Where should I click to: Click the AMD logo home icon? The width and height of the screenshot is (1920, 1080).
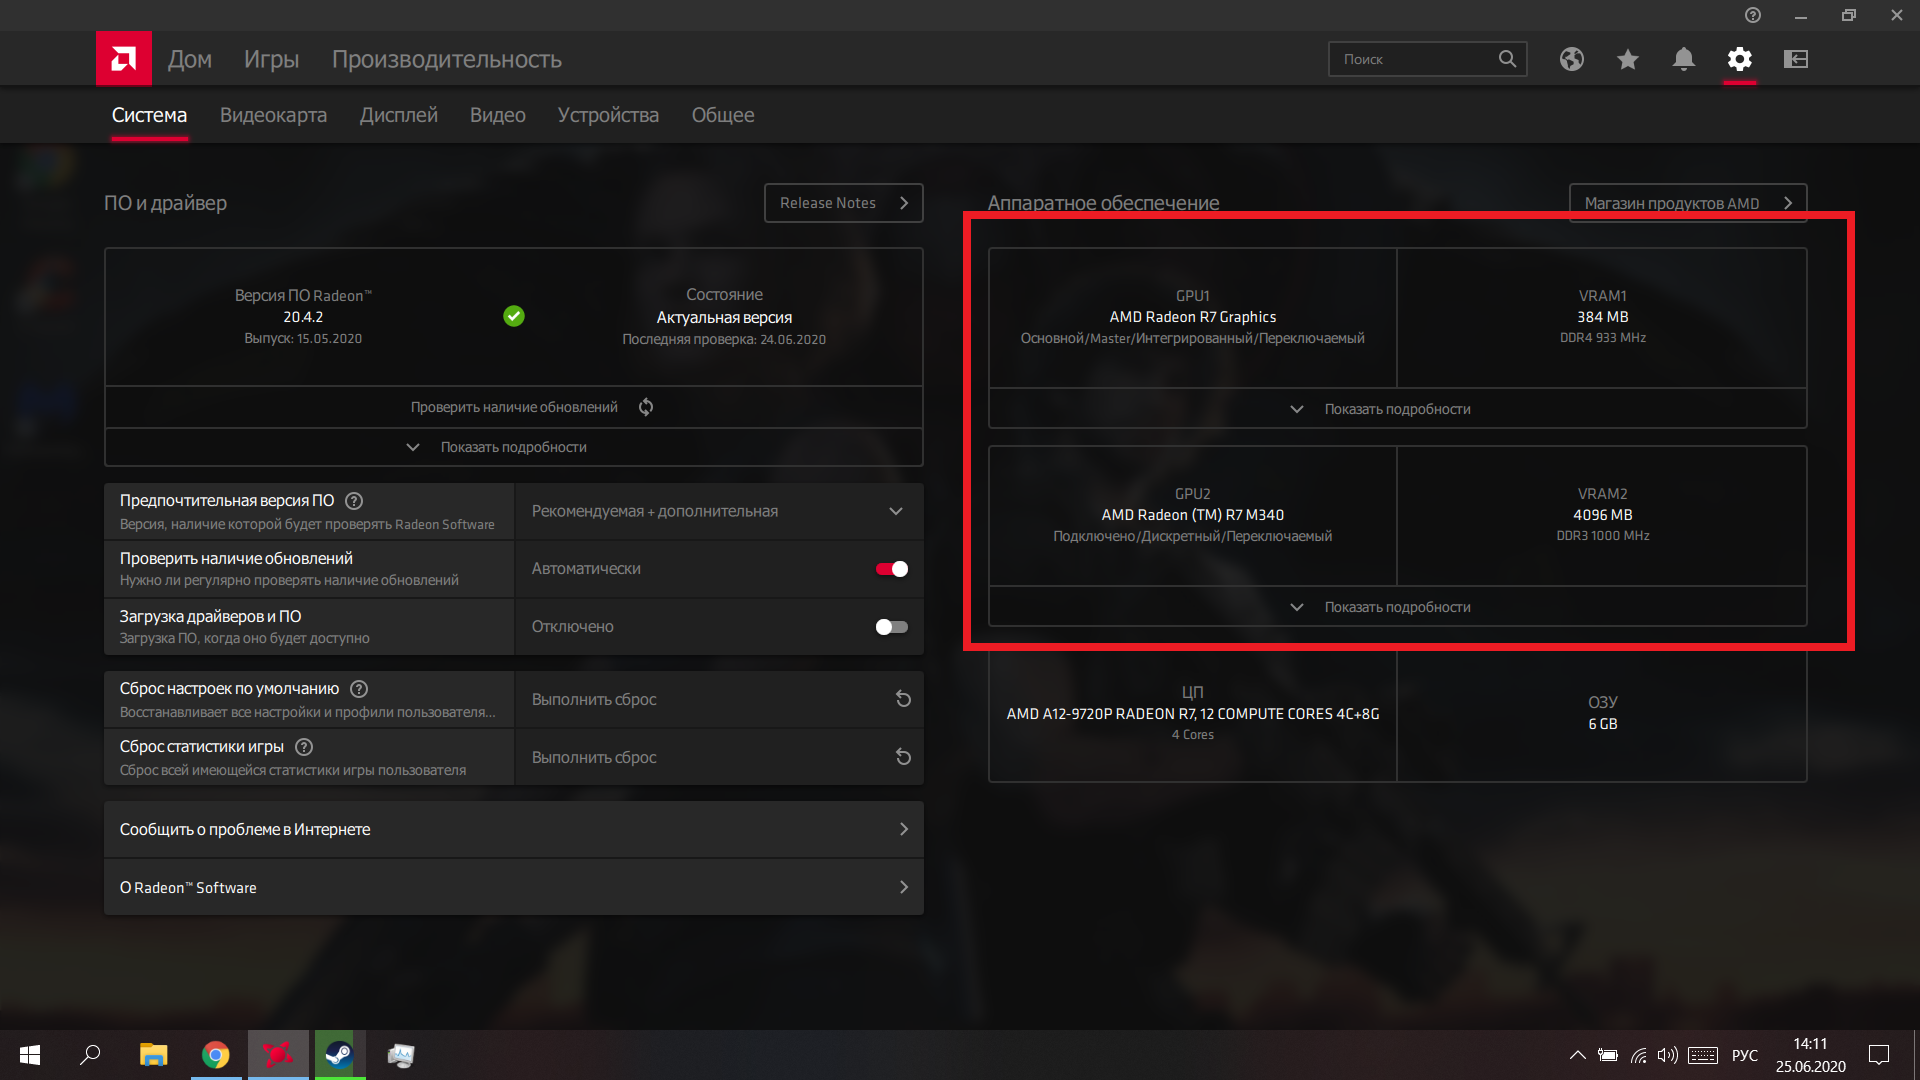click(124, 59)
